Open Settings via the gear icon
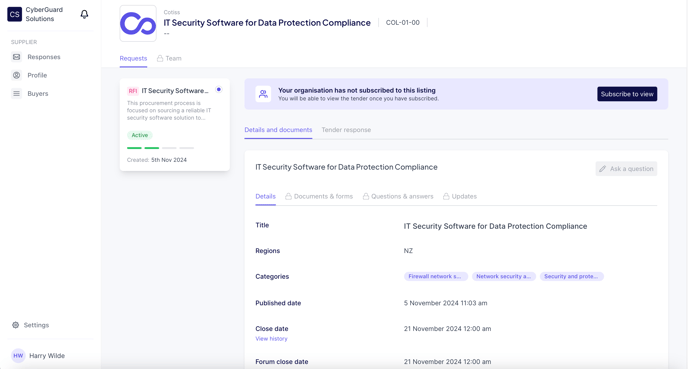 tap(15, 325)
